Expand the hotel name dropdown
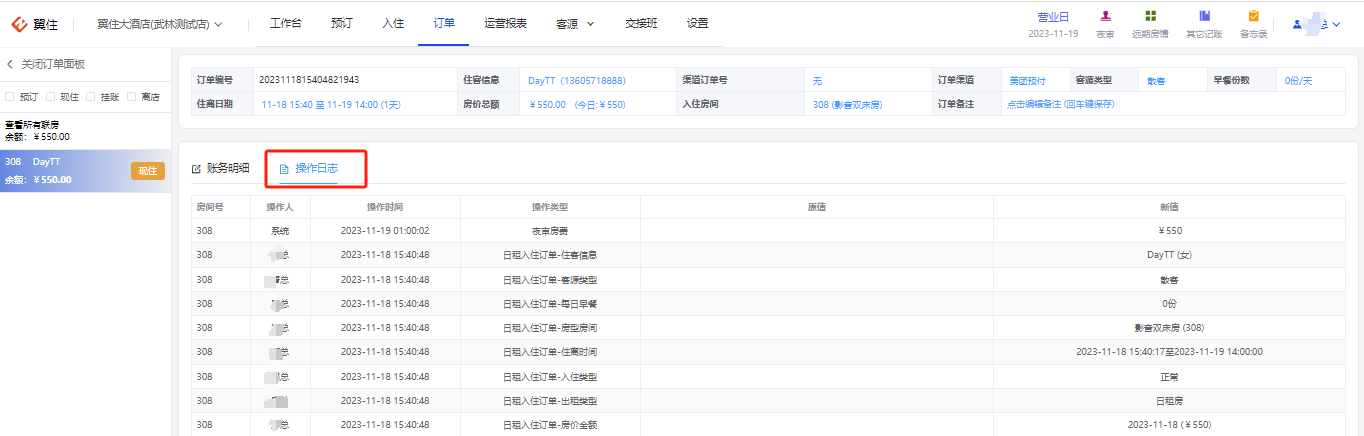Viewport: 1364px width, 436px height. click(219, 23)
